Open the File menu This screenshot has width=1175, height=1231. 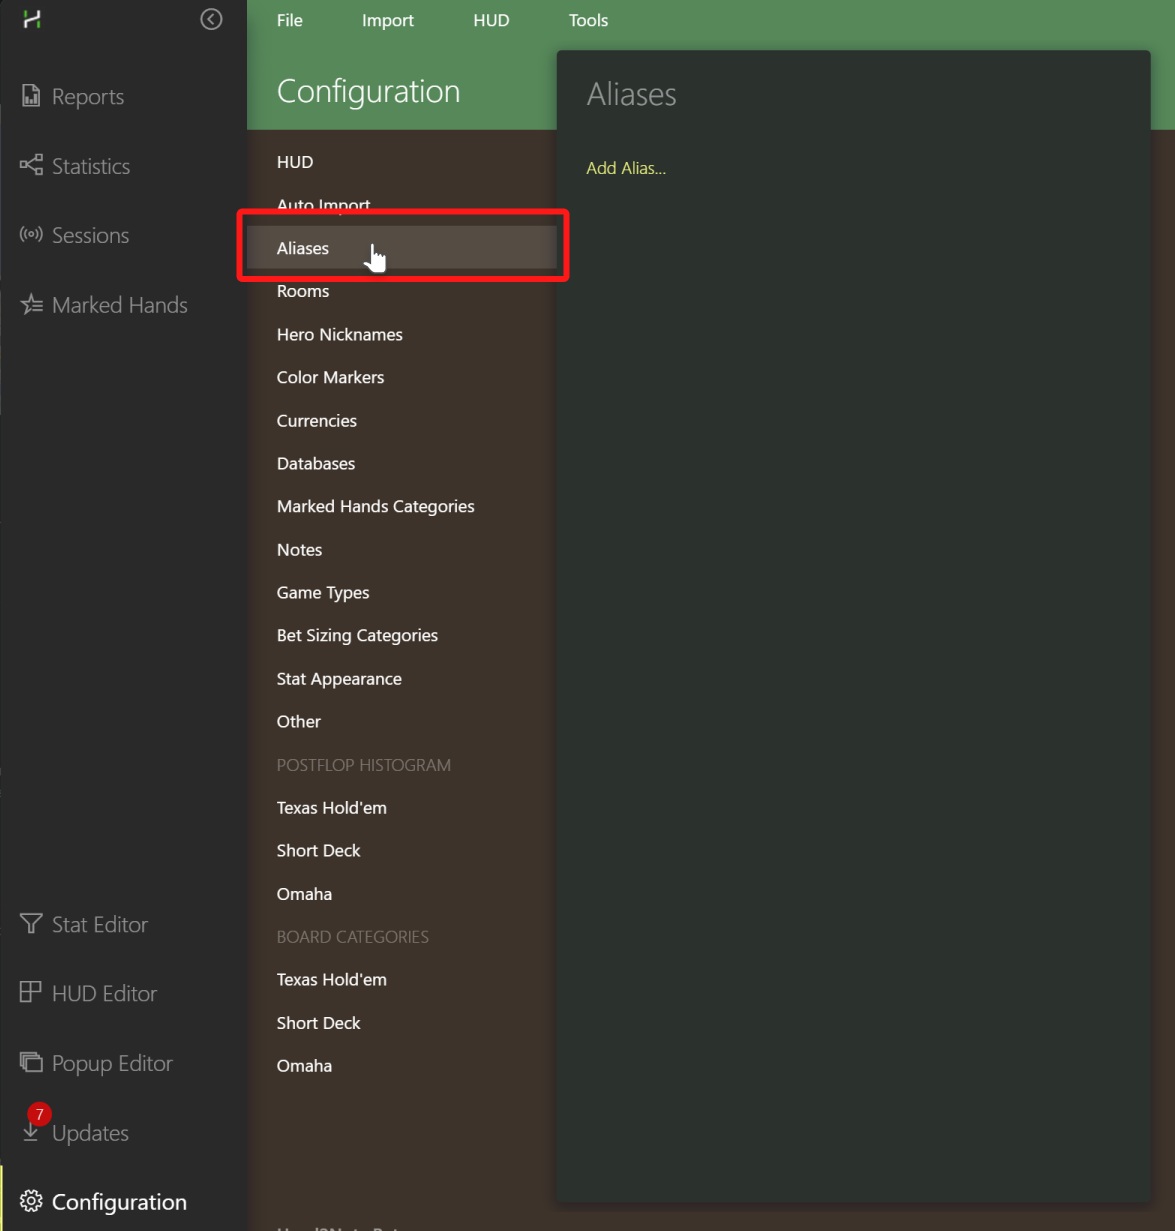tap(290, 20)
